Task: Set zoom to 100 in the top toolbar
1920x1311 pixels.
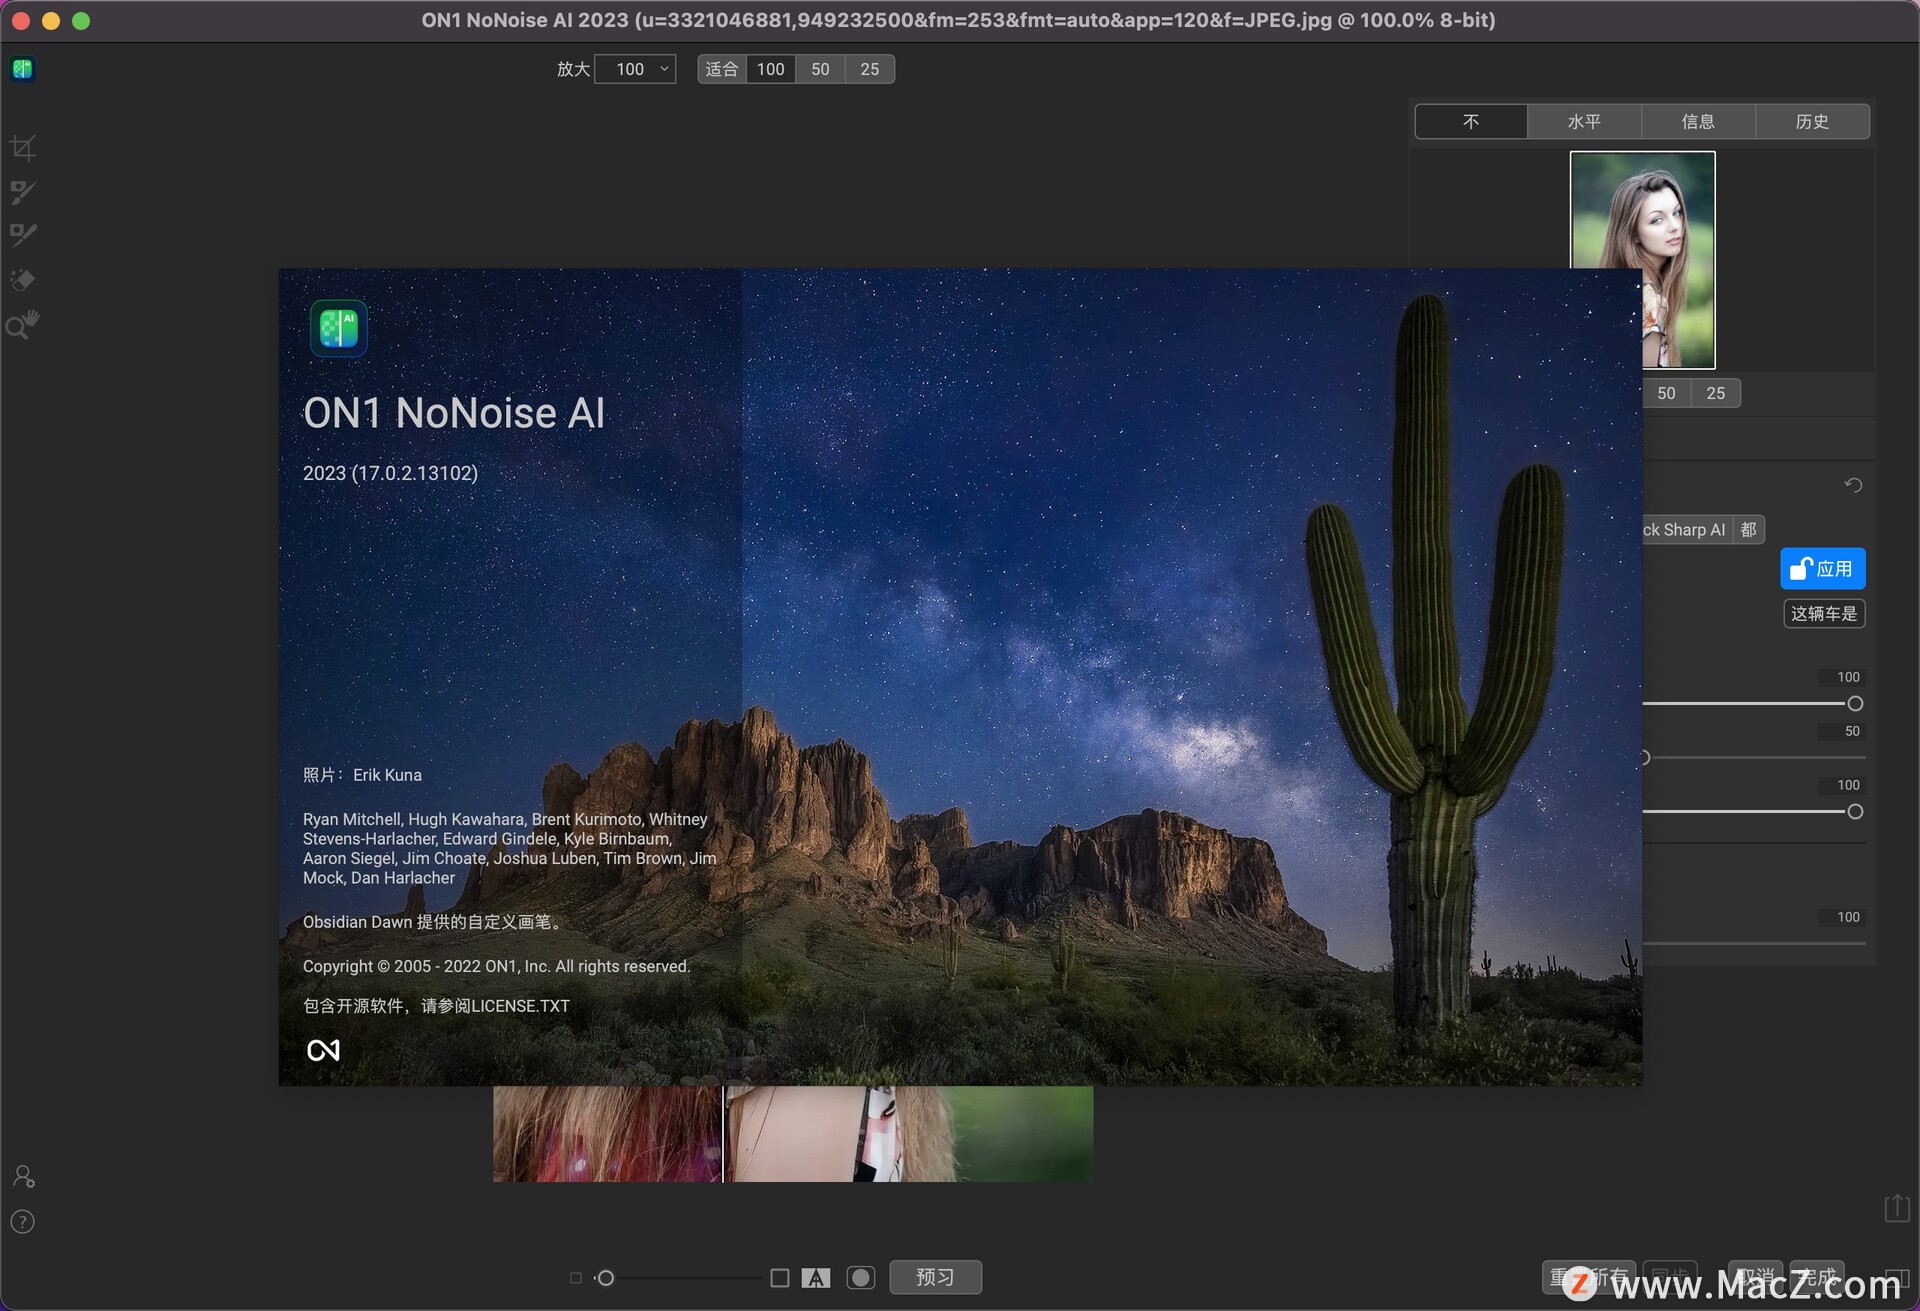Action: coord(770,69)
